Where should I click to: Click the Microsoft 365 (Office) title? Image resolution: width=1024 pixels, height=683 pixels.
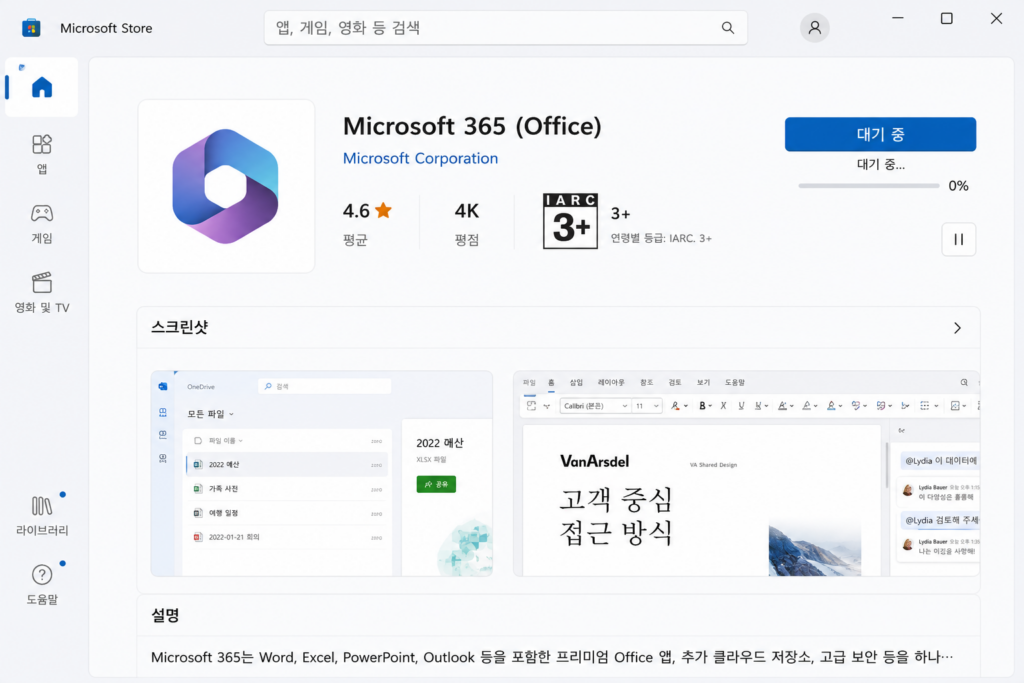click(x=472, y=126)
